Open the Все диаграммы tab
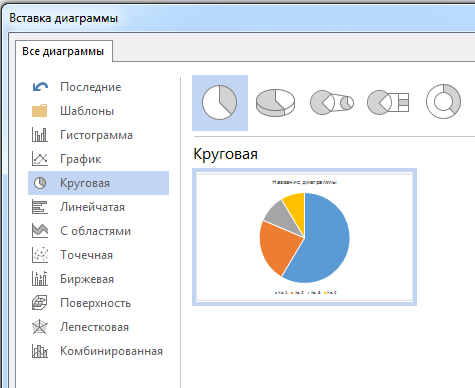475x388 pixels. 64,51
